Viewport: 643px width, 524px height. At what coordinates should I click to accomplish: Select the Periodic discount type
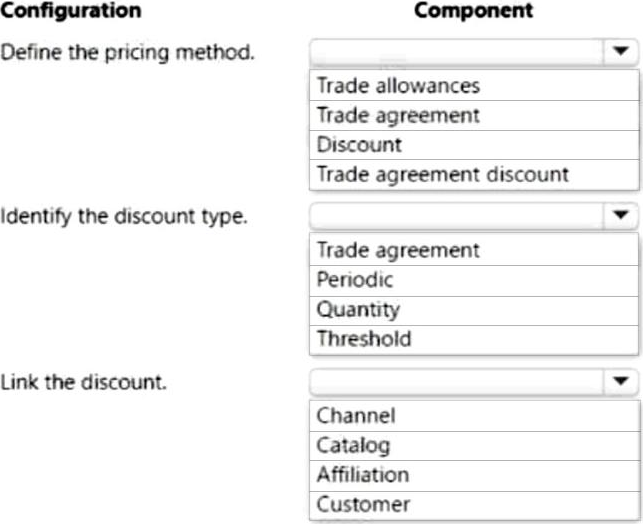tap(354, 280)
